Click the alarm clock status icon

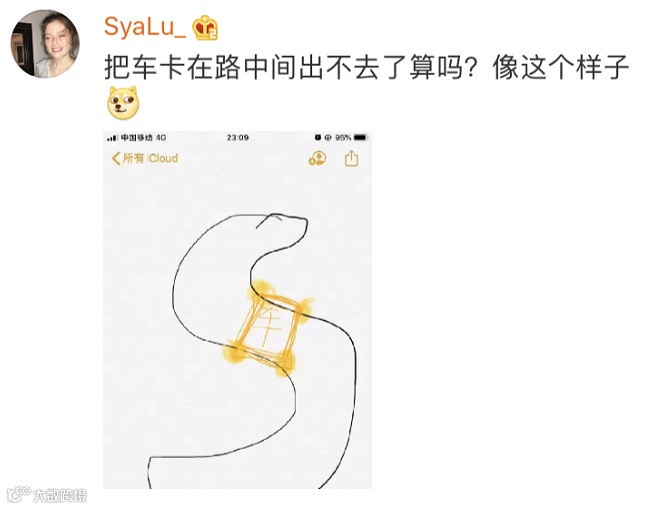click(318, 137)
